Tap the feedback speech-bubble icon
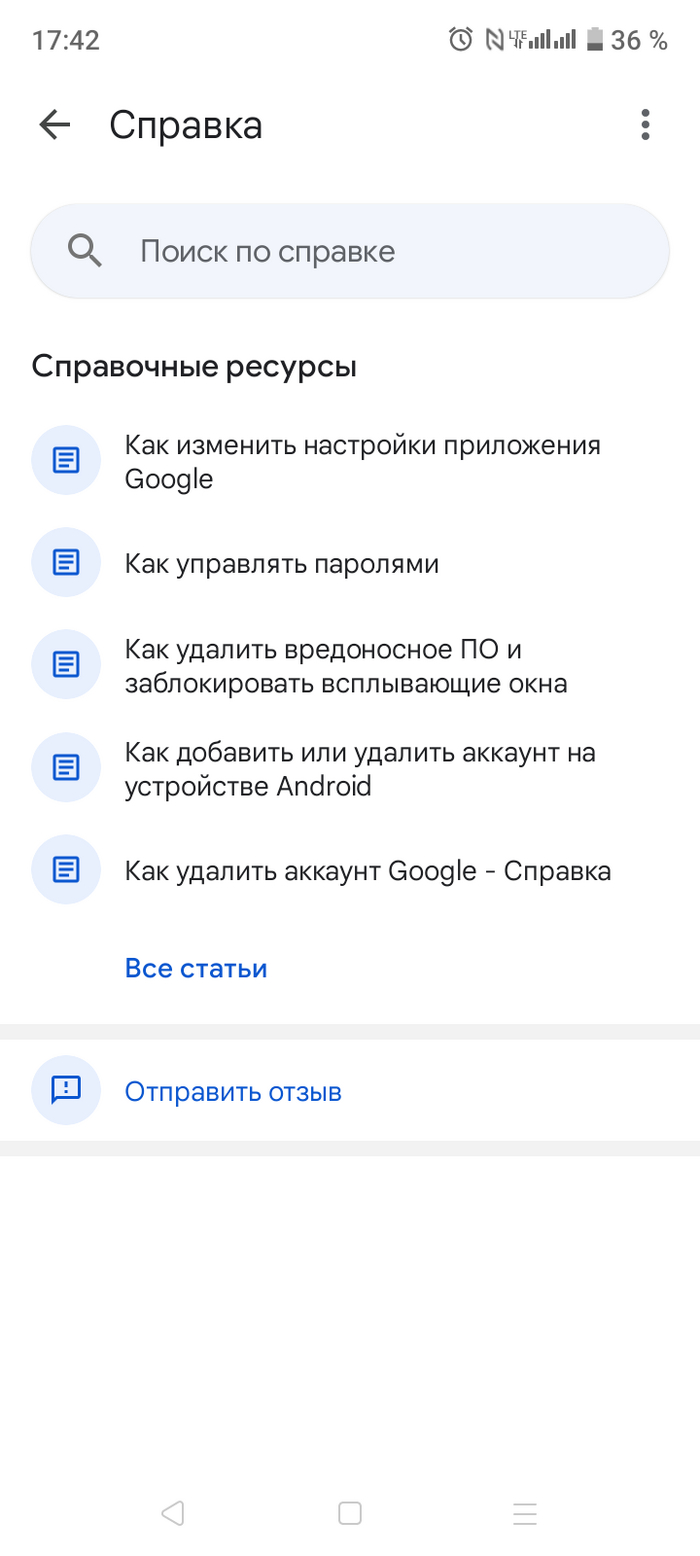 click(66, 1089)
